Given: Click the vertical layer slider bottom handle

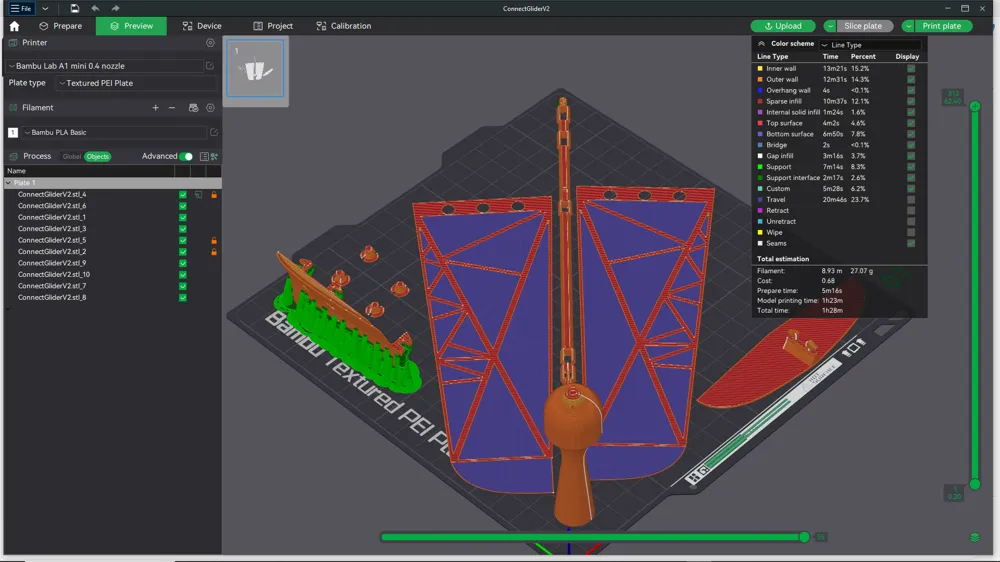Looking at the screenshot, I should click(974, 484).
